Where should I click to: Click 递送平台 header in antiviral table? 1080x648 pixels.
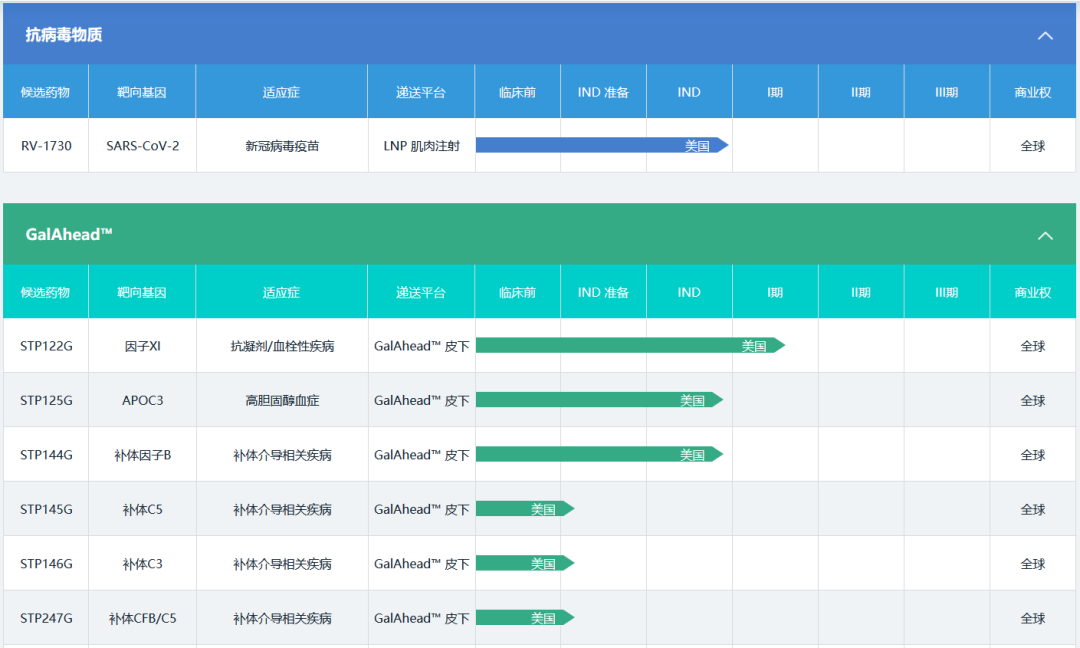[421, 92]
